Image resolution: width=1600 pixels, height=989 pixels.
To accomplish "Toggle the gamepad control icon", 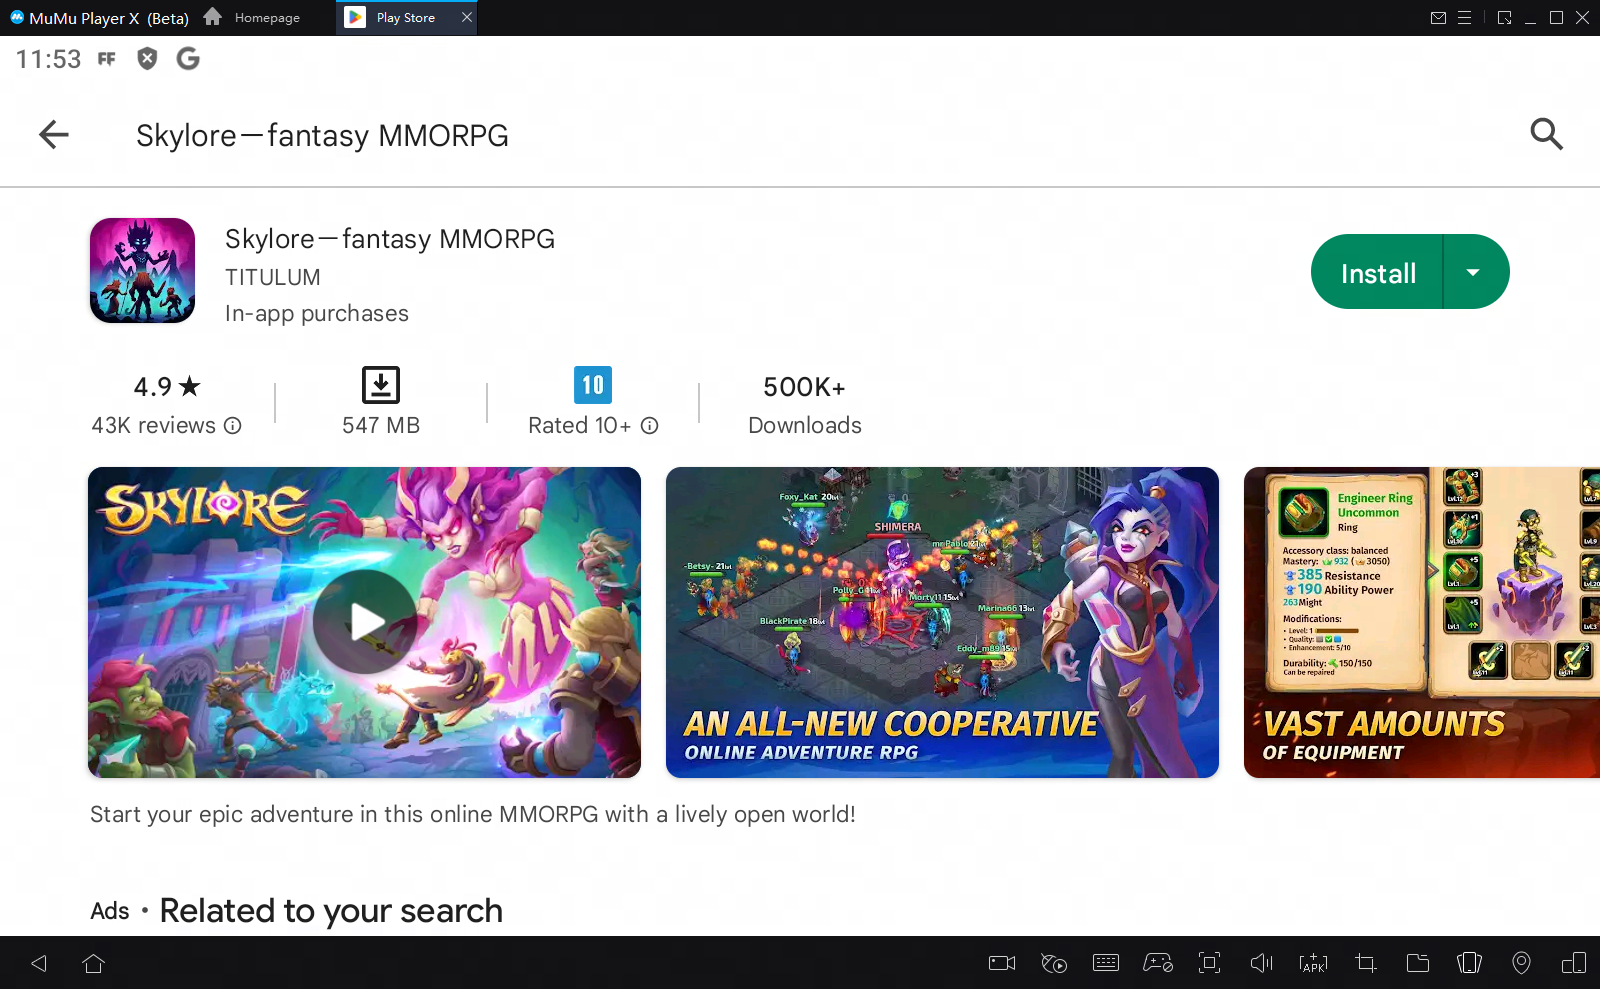I will (x=1158, y=963).
